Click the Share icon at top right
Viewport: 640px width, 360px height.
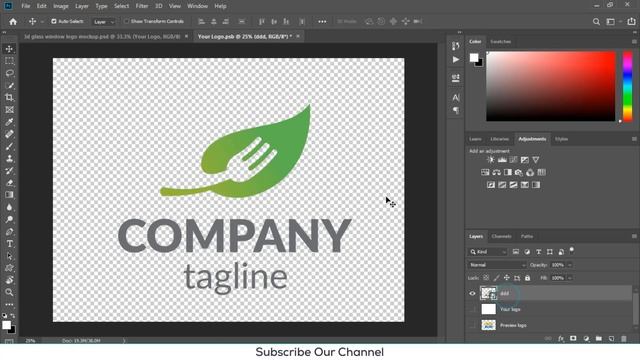click(631, 22)
